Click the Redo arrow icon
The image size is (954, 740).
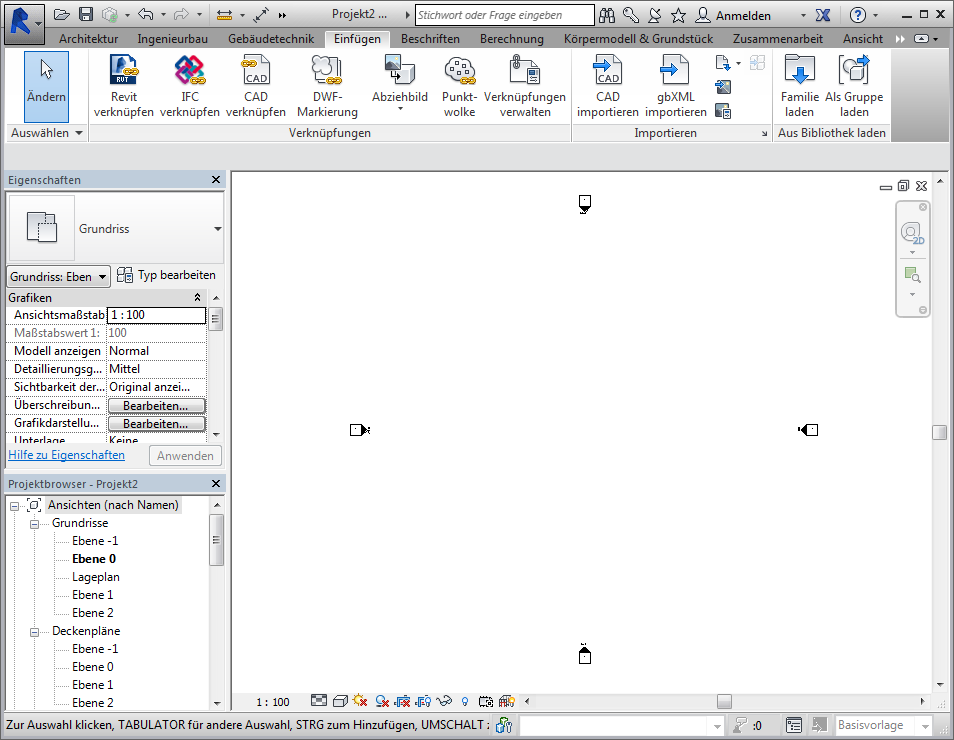coord(181,15)
